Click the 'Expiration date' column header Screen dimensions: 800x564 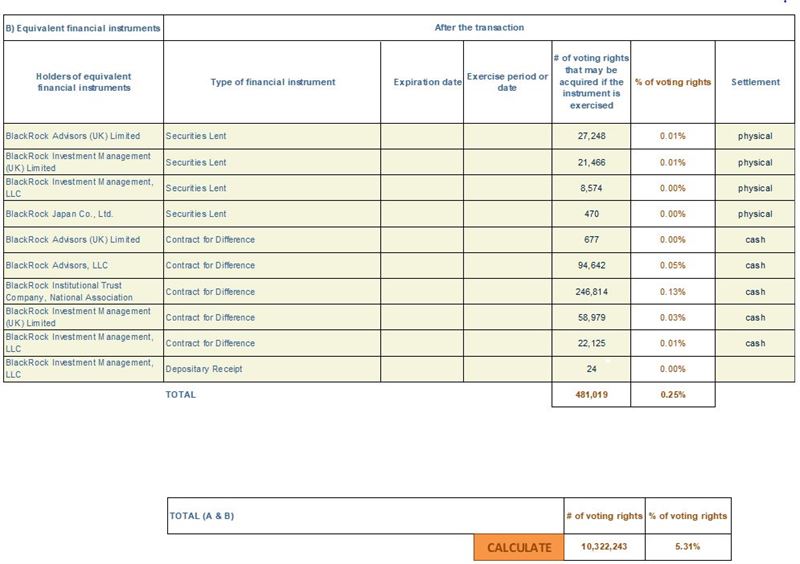422,82
